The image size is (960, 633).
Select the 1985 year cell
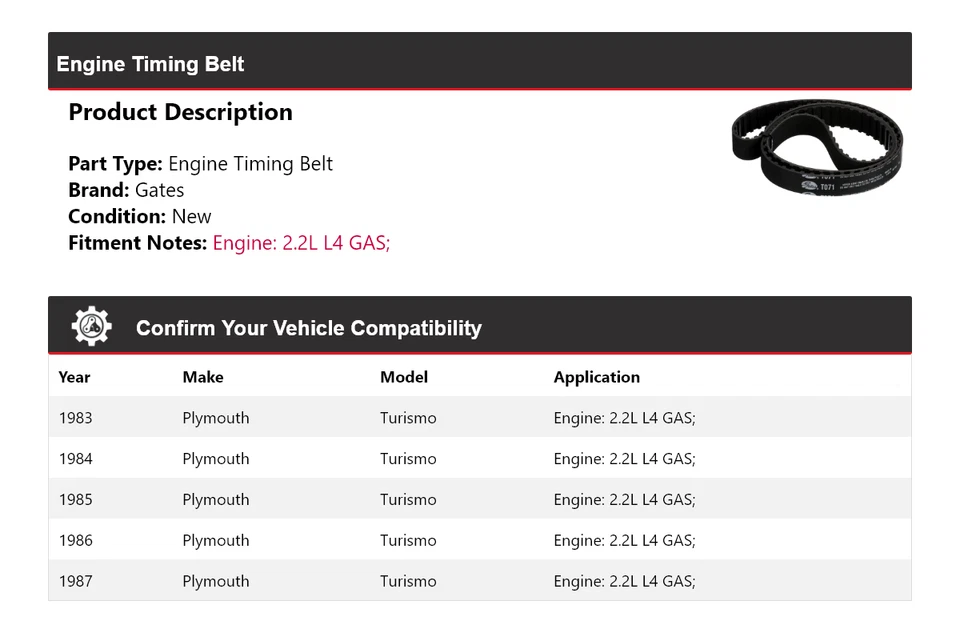point(76,500)
